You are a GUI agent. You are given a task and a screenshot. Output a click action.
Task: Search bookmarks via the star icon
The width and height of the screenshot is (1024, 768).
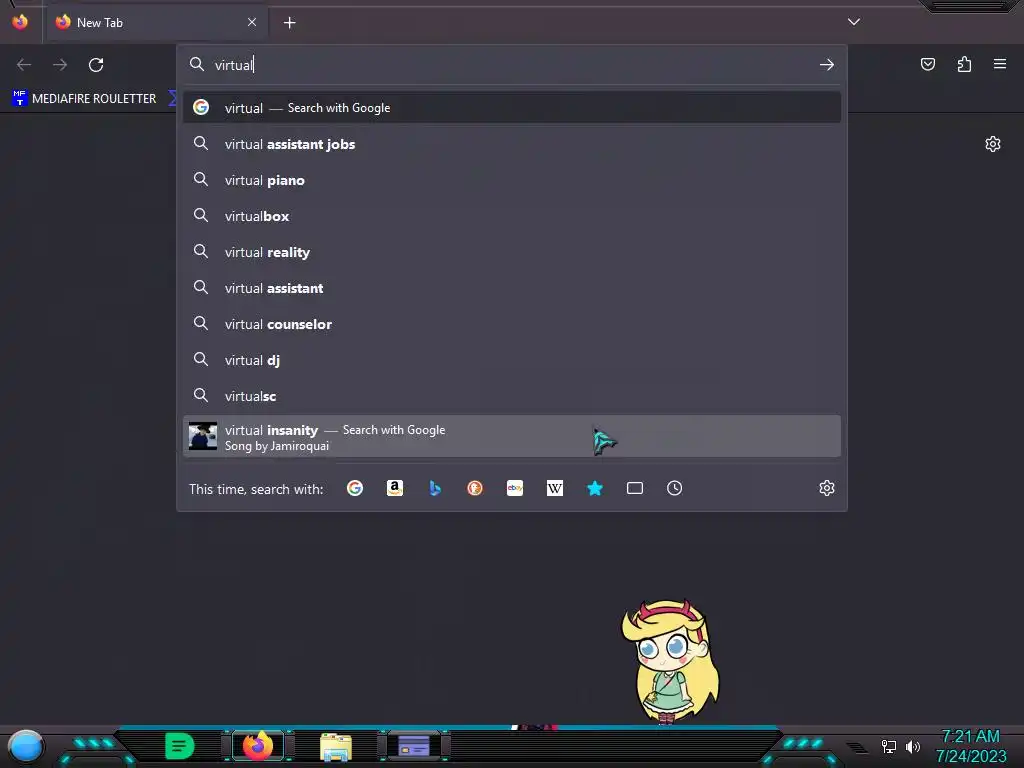[594, 488]
